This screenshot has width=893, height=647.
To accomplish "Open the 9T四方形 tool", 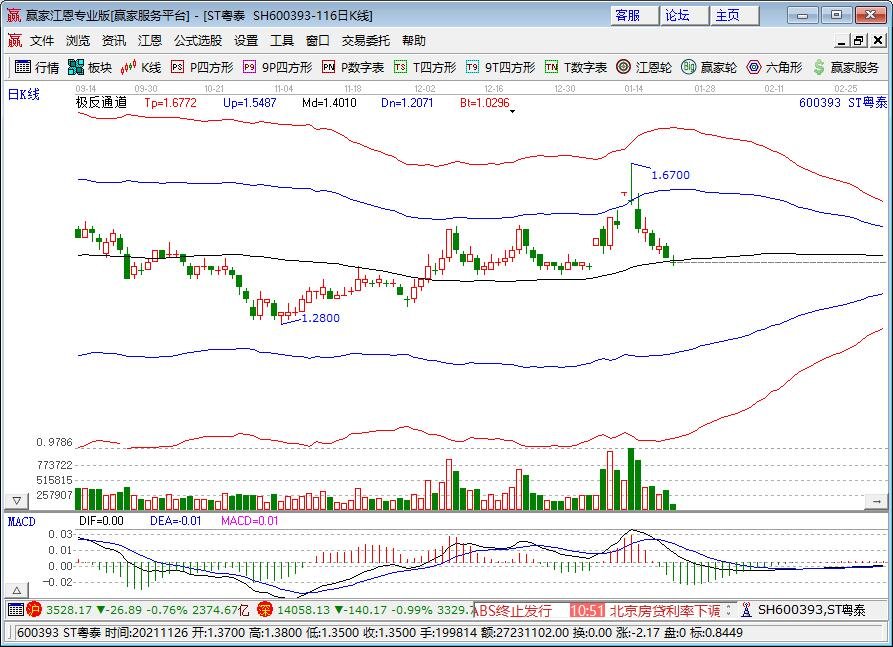I will pos(501,67).
